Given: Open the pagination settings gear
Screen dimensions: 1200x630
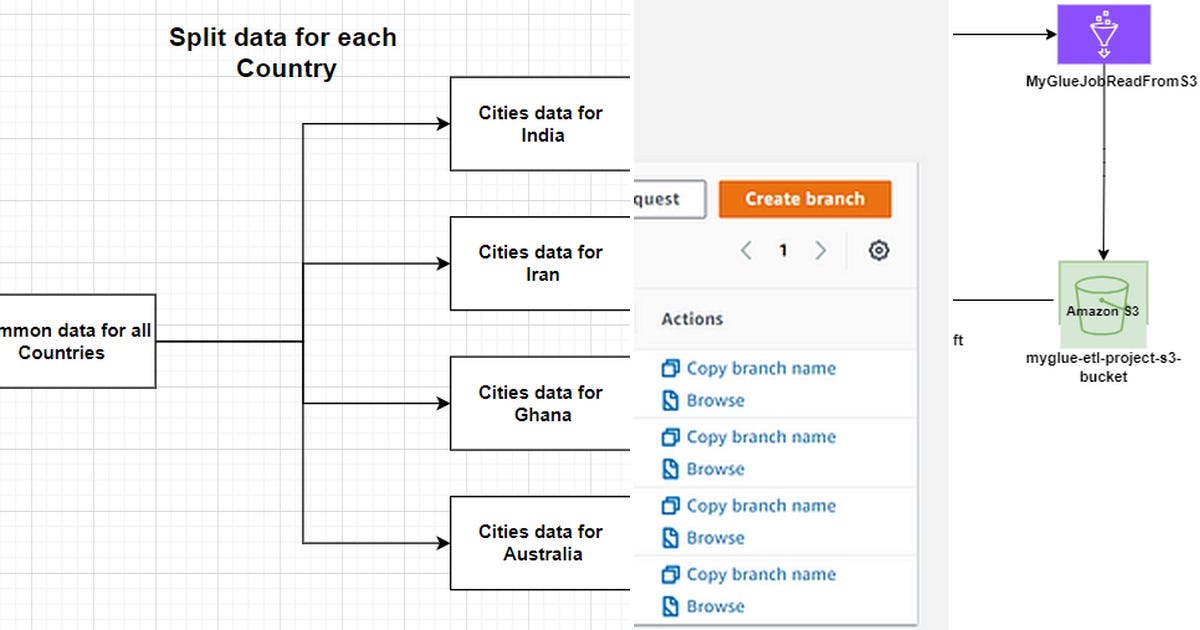Looking at the screenshot, I should pos(878,250).
